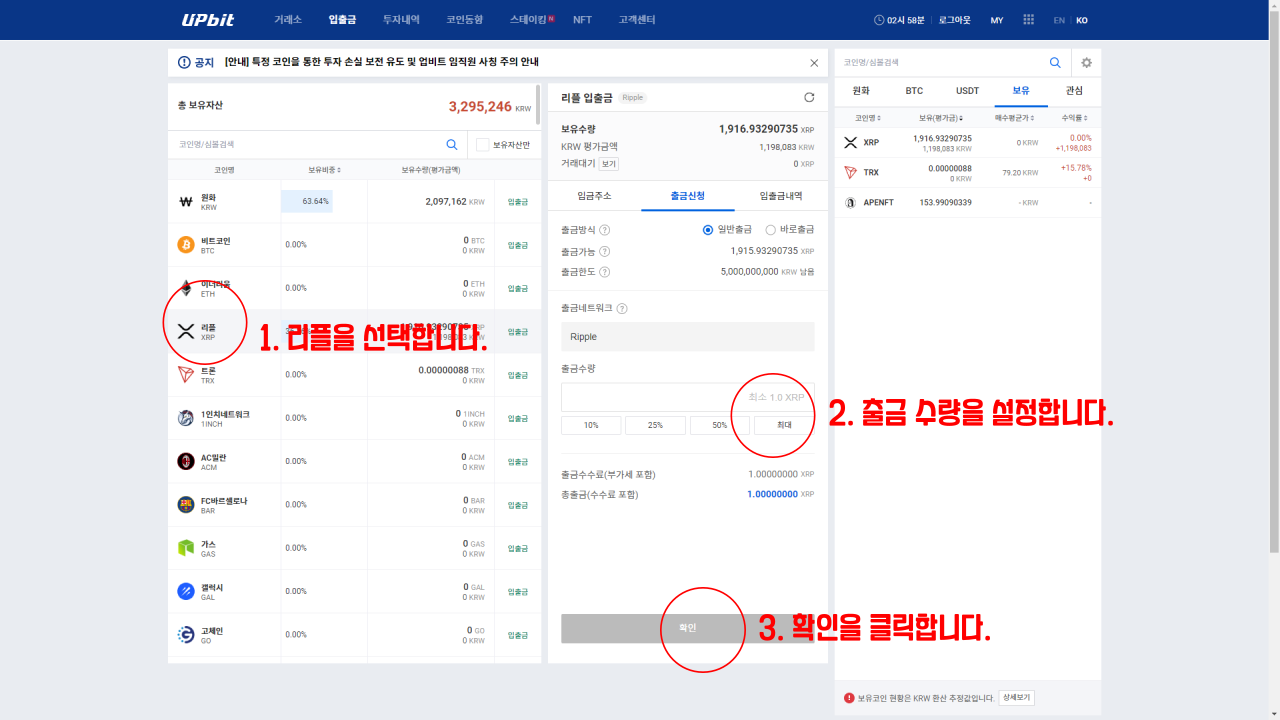Click the search magnifier in asset list
The height and width of the screenshot is (720, 1280).
(x=452, y=144)
